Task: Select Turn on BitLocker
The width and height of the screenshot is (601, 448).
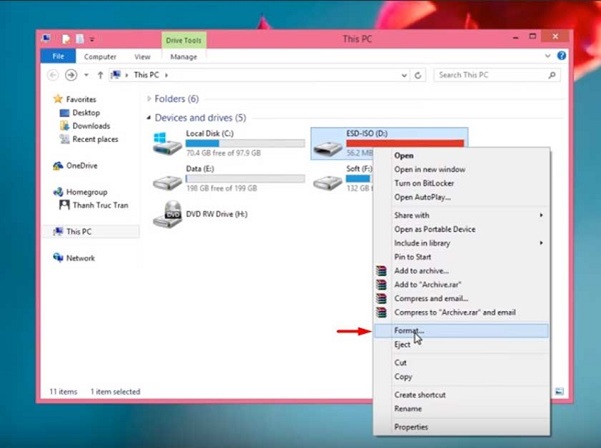Action: 461,183
